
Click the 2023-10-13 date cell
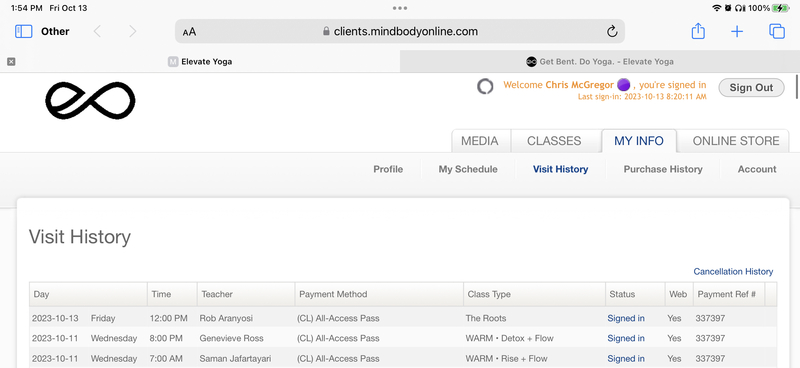click(55, 318)
